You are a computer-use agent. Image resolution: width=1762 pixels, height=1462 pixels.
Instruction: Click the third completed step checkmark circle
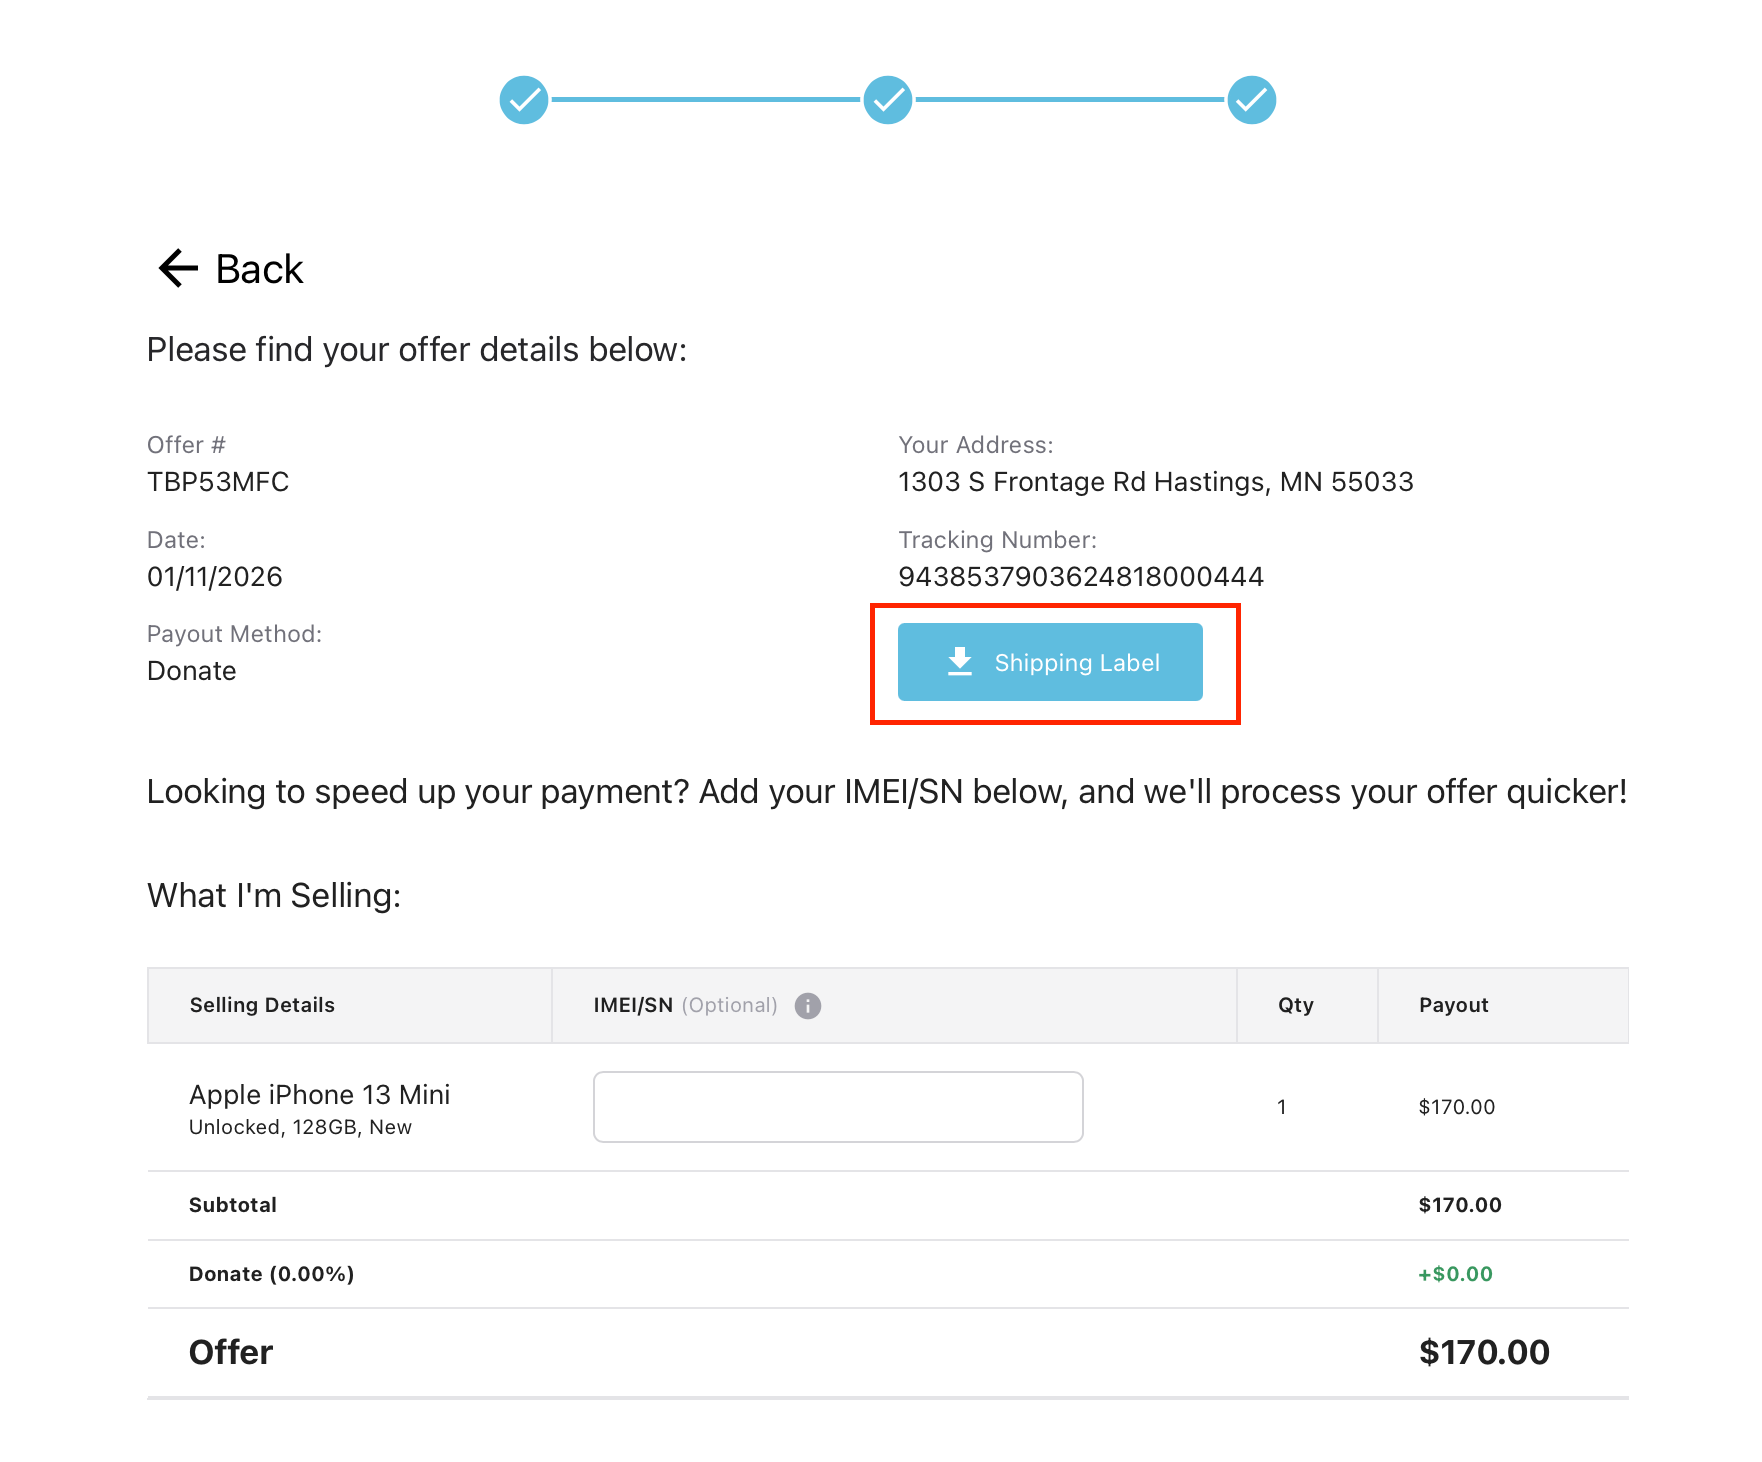[x=1252, y=100]
